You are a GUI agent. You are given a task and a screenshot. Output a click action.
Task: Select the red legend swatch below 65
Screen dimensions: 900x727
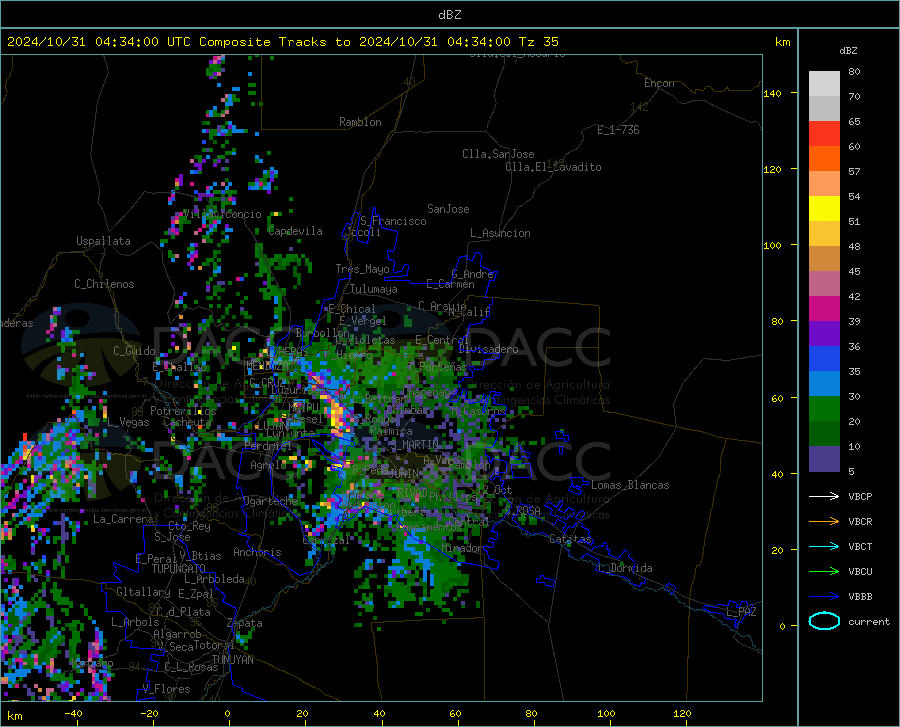click(x=824, y=134)
